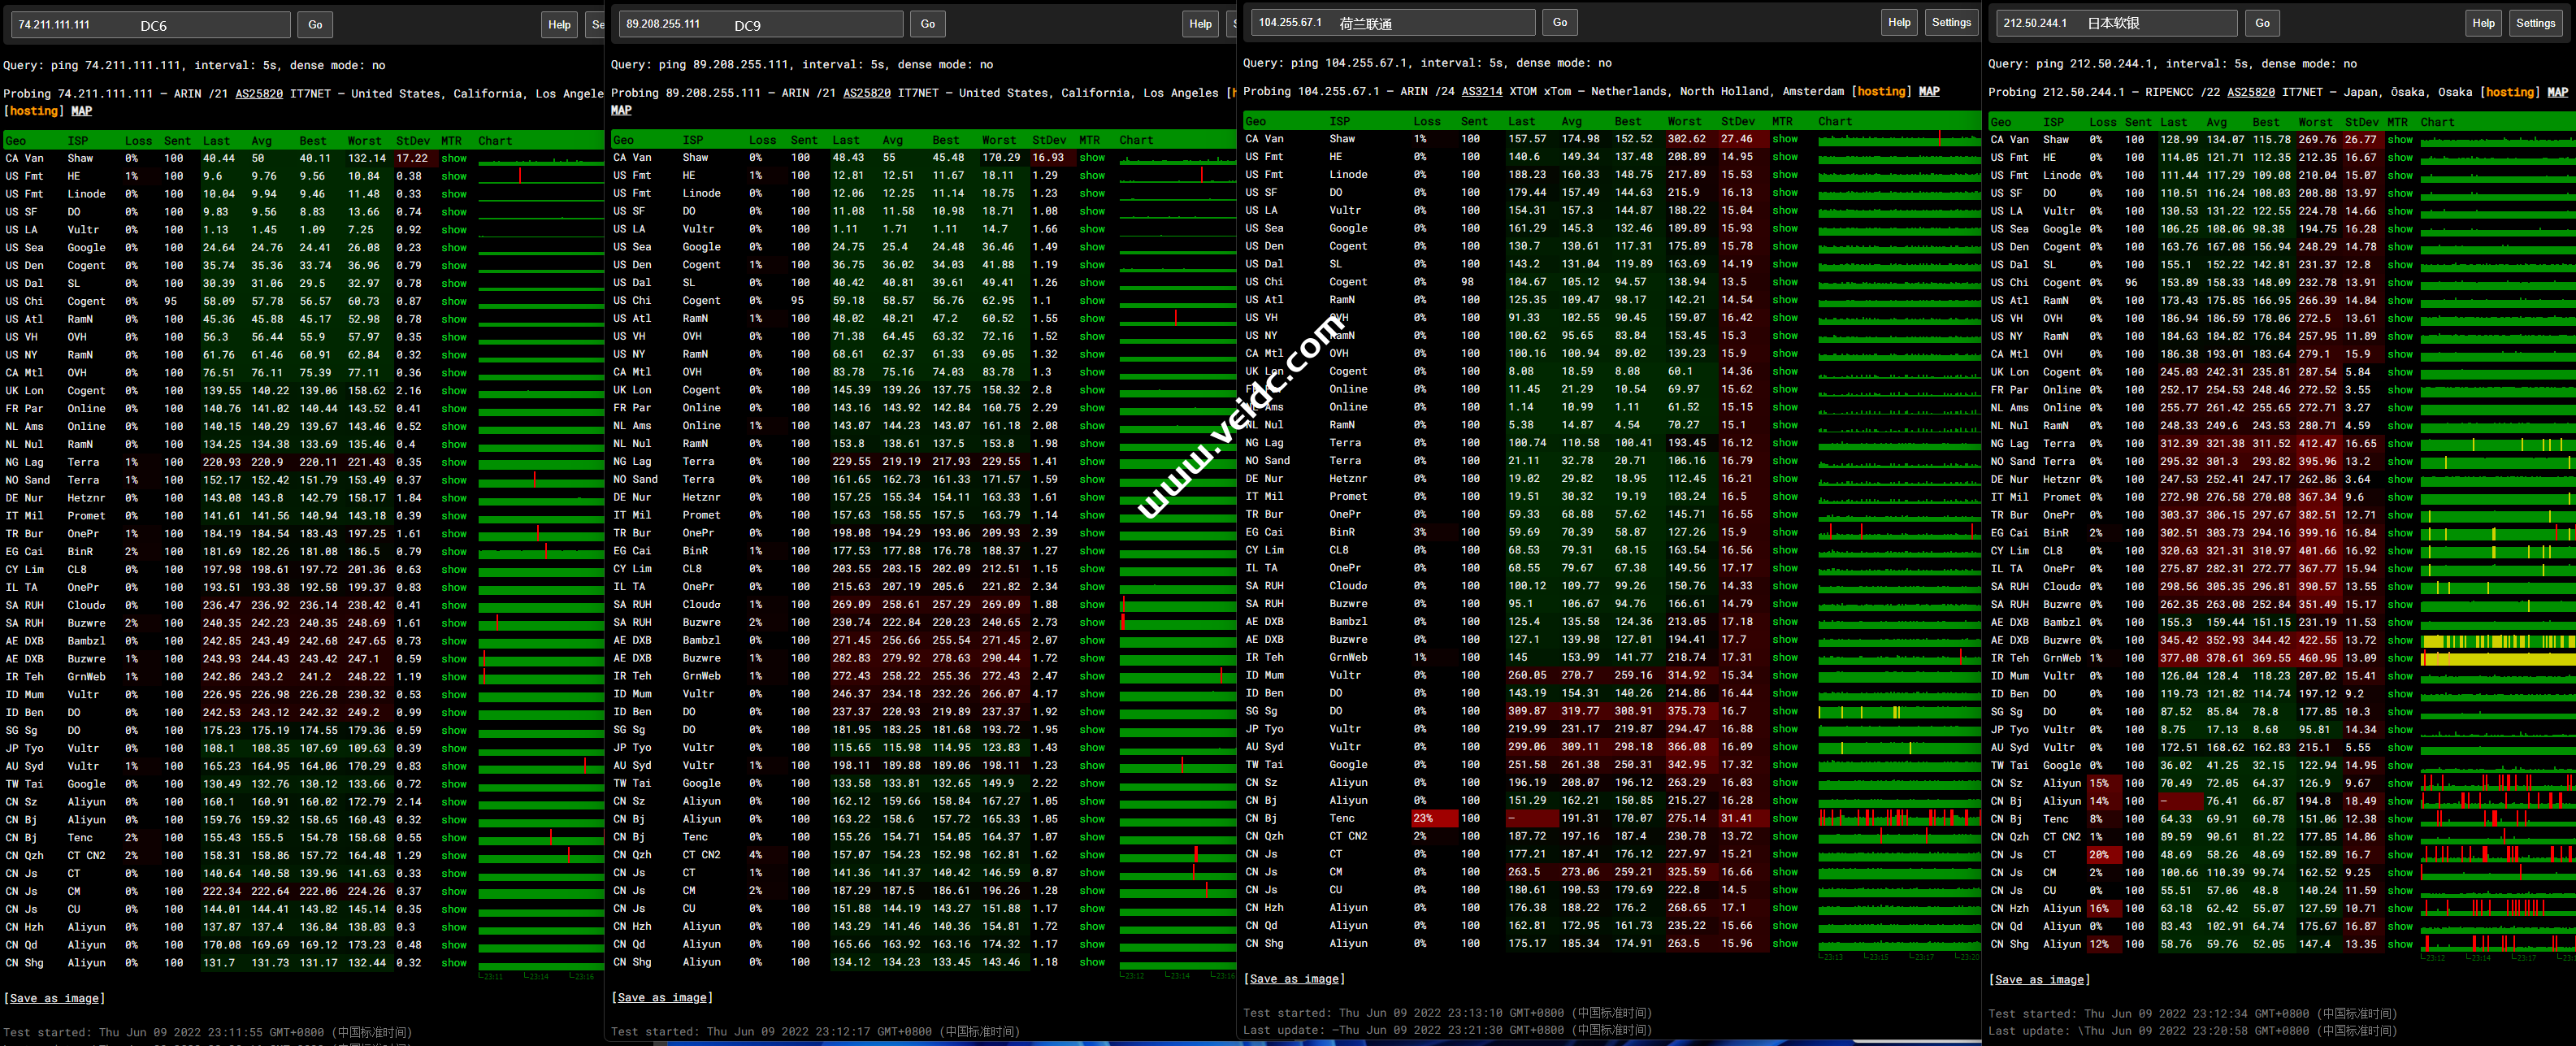Click Go button next to DC6 input
The width and height of the screenshot is (2576, 1046).
pos(315,25)
